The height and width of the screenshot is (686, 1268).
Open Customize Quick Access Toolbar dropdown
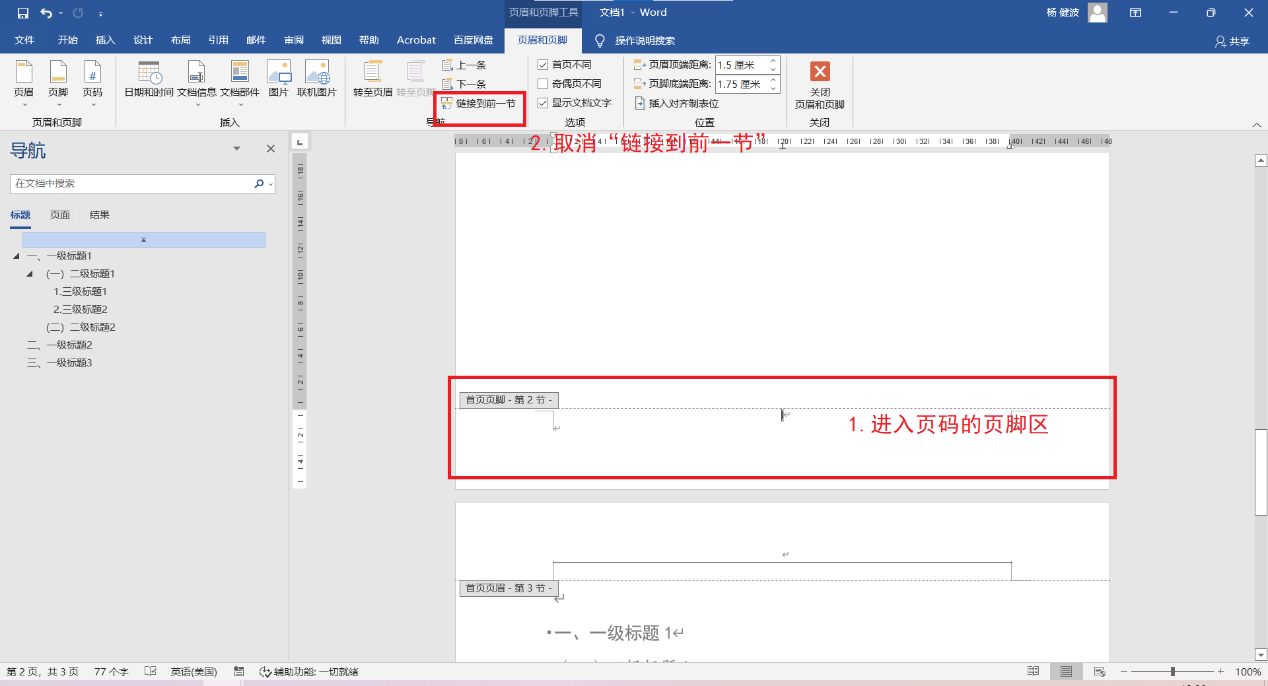(101, 14)
